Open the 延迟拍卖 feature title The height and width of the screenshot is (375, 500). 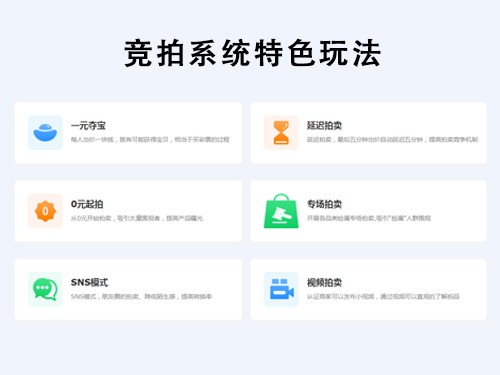click(324, 126)
